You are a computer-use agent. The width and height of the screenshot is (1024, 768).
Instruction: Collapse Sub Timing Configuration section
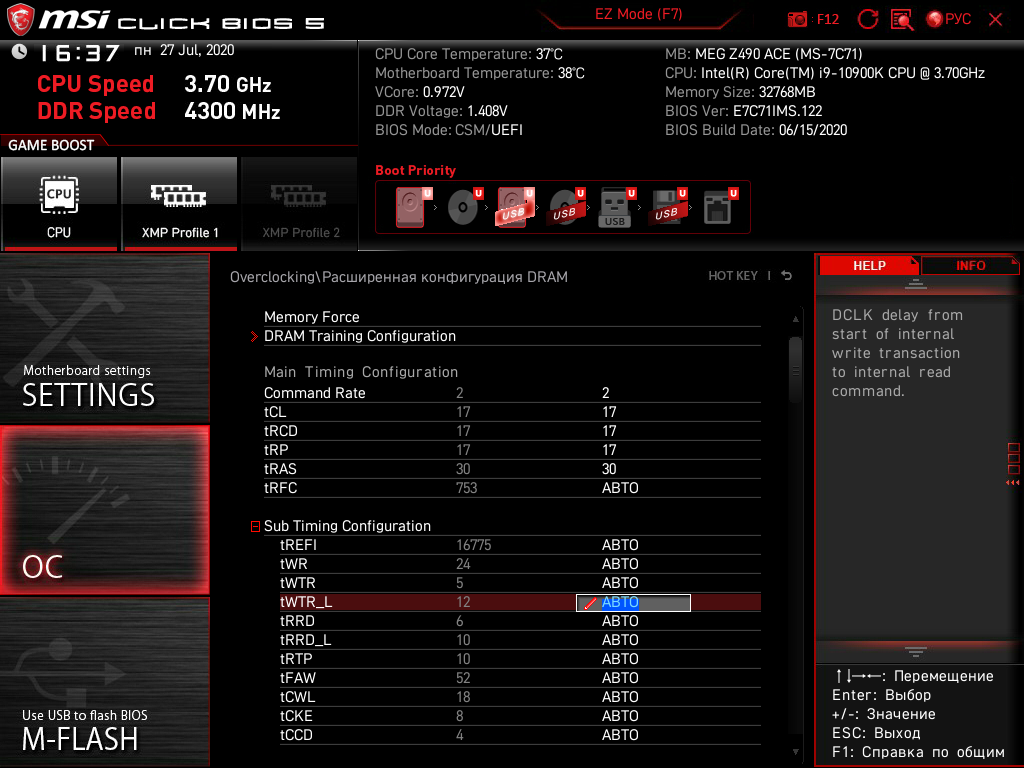click(x=255, y=526)
